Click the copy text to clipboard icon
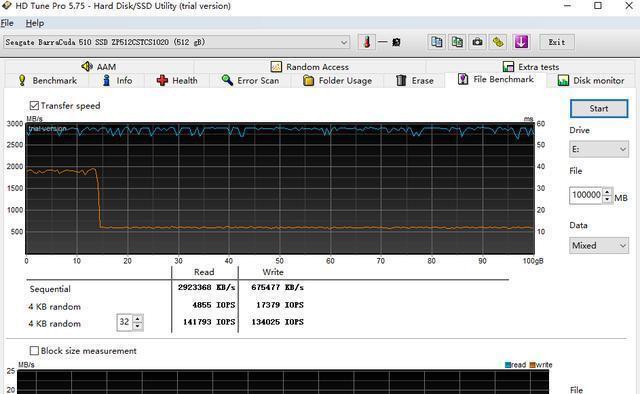Image resolution: width=640 pixels, height=394 pixels. pyautogui.click(x=436, y=42)
